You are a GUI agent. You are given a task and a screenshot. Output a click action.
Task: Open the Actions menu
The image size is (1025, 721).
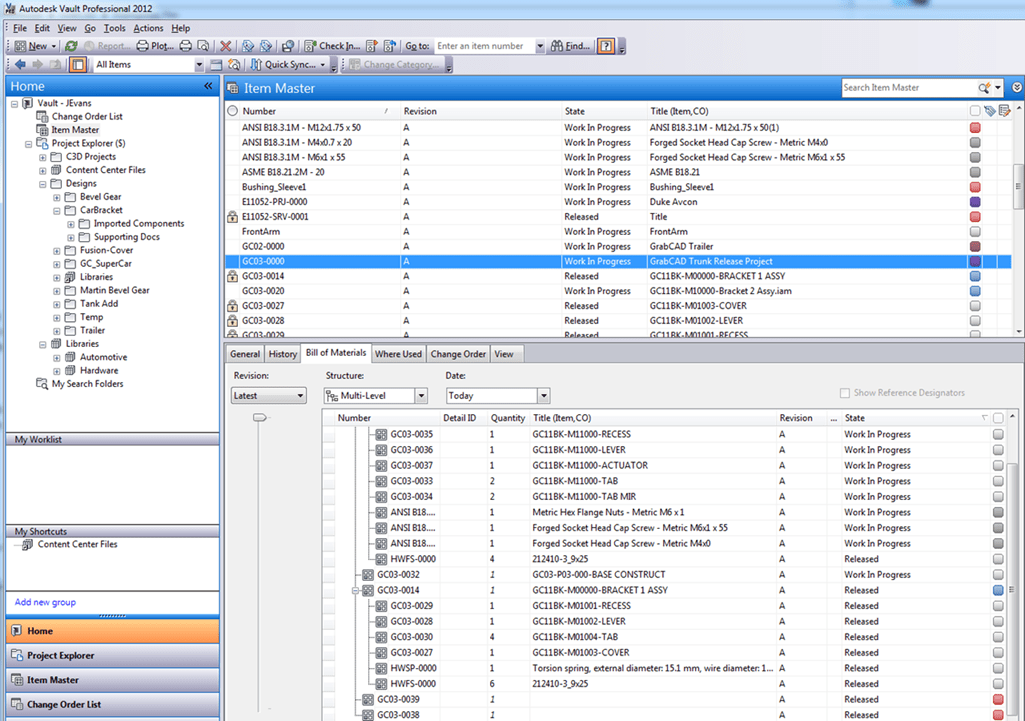point(148,28)
